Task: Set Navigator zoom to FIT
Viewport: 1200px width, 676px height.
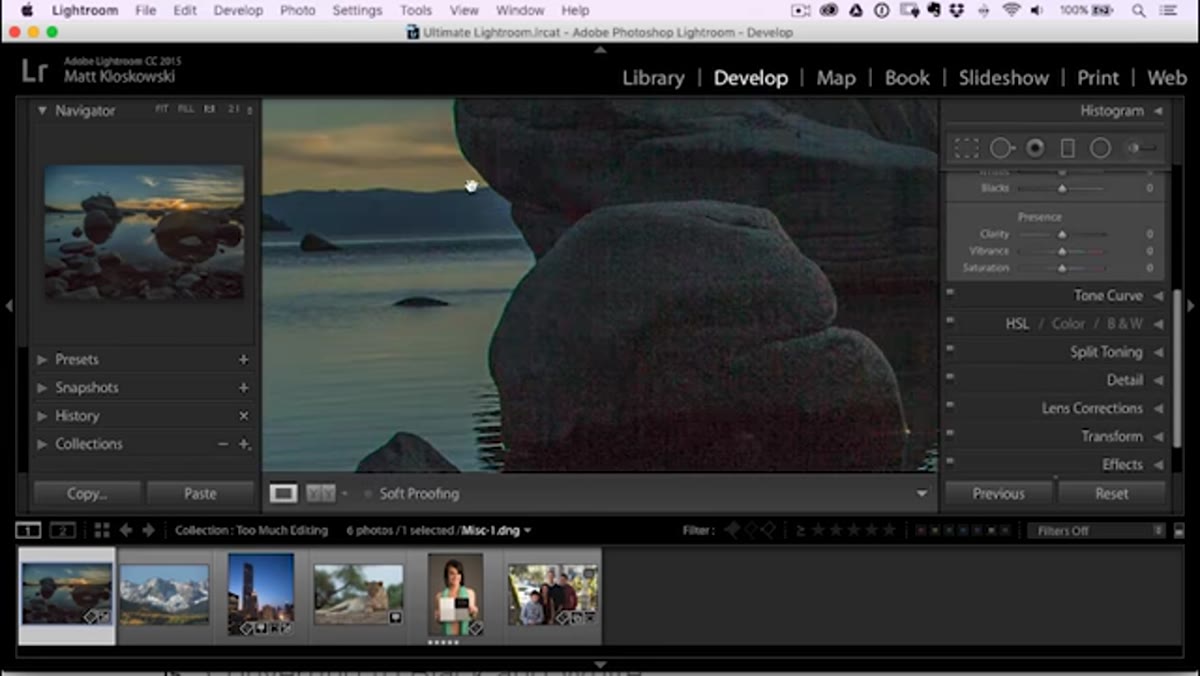Action: point(162,109)
